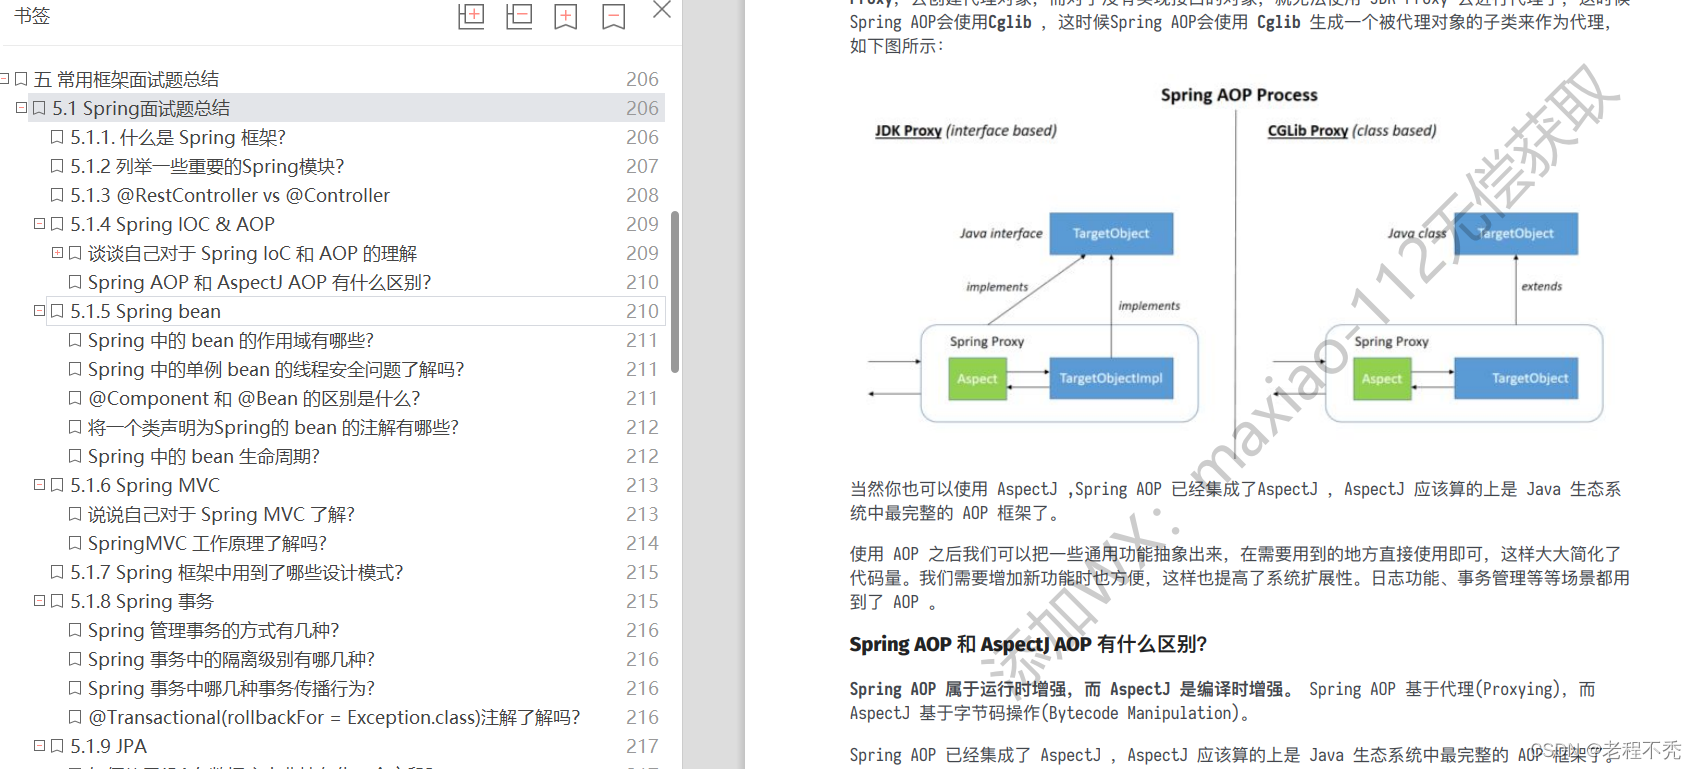Image resolution: width=1697 pixels, height=769 pixels.
Task: Click page number 217 in bookmark list
Action: (642, 746)
